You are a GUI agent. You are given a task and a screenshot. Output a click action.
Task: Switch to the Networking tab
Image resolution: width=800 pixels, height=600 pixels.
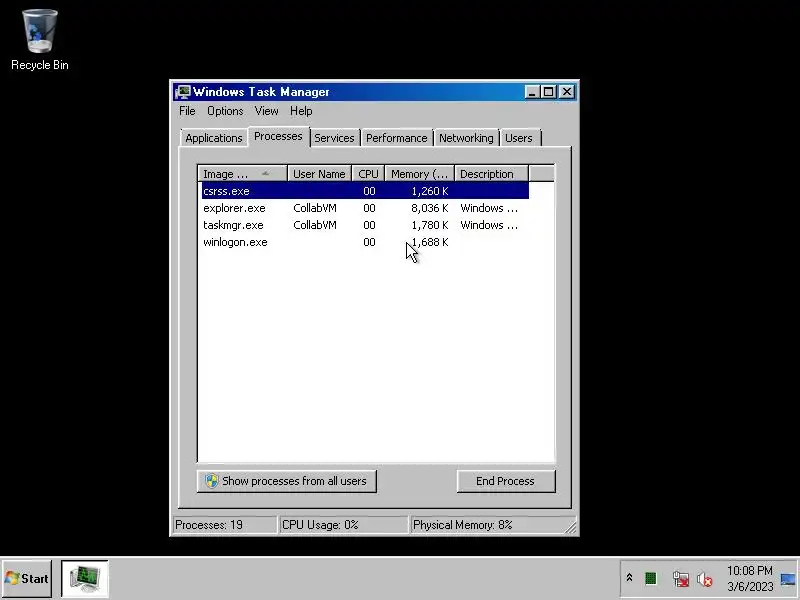click(466, 138)
